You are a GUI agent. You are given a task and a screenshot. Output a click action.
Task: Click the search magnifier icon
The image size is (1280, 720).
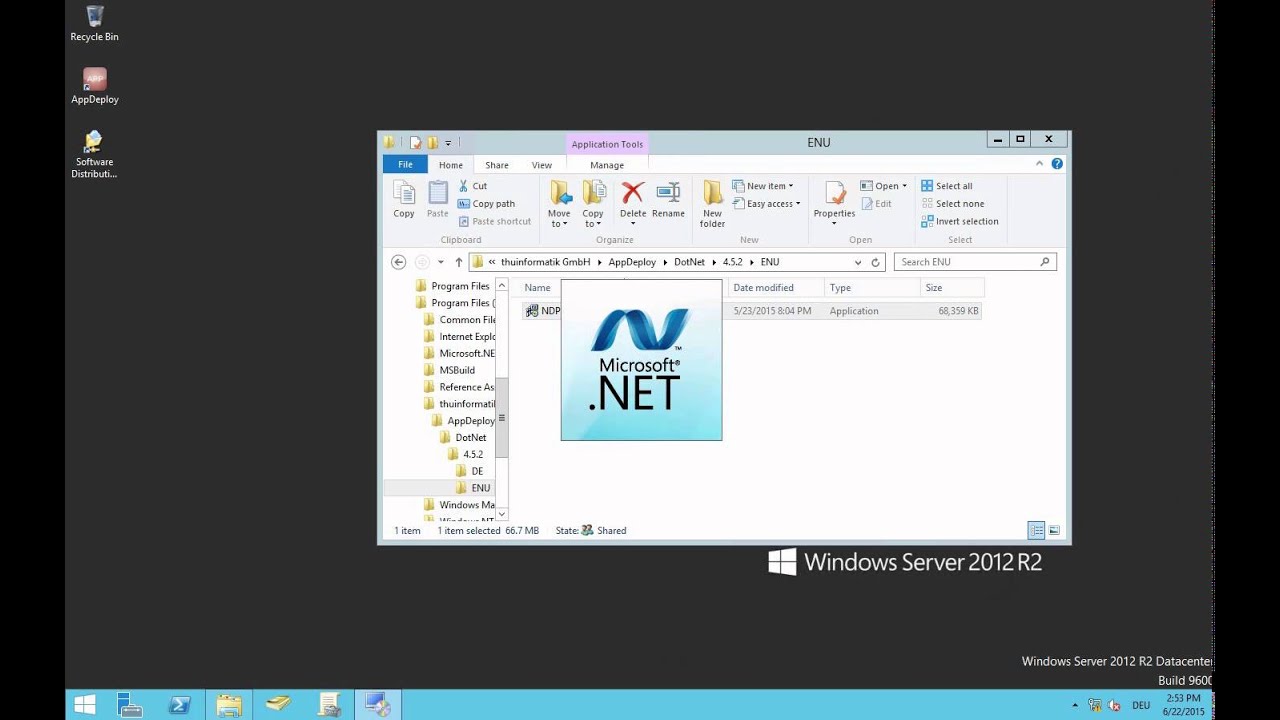click(x=1045, y=262)
